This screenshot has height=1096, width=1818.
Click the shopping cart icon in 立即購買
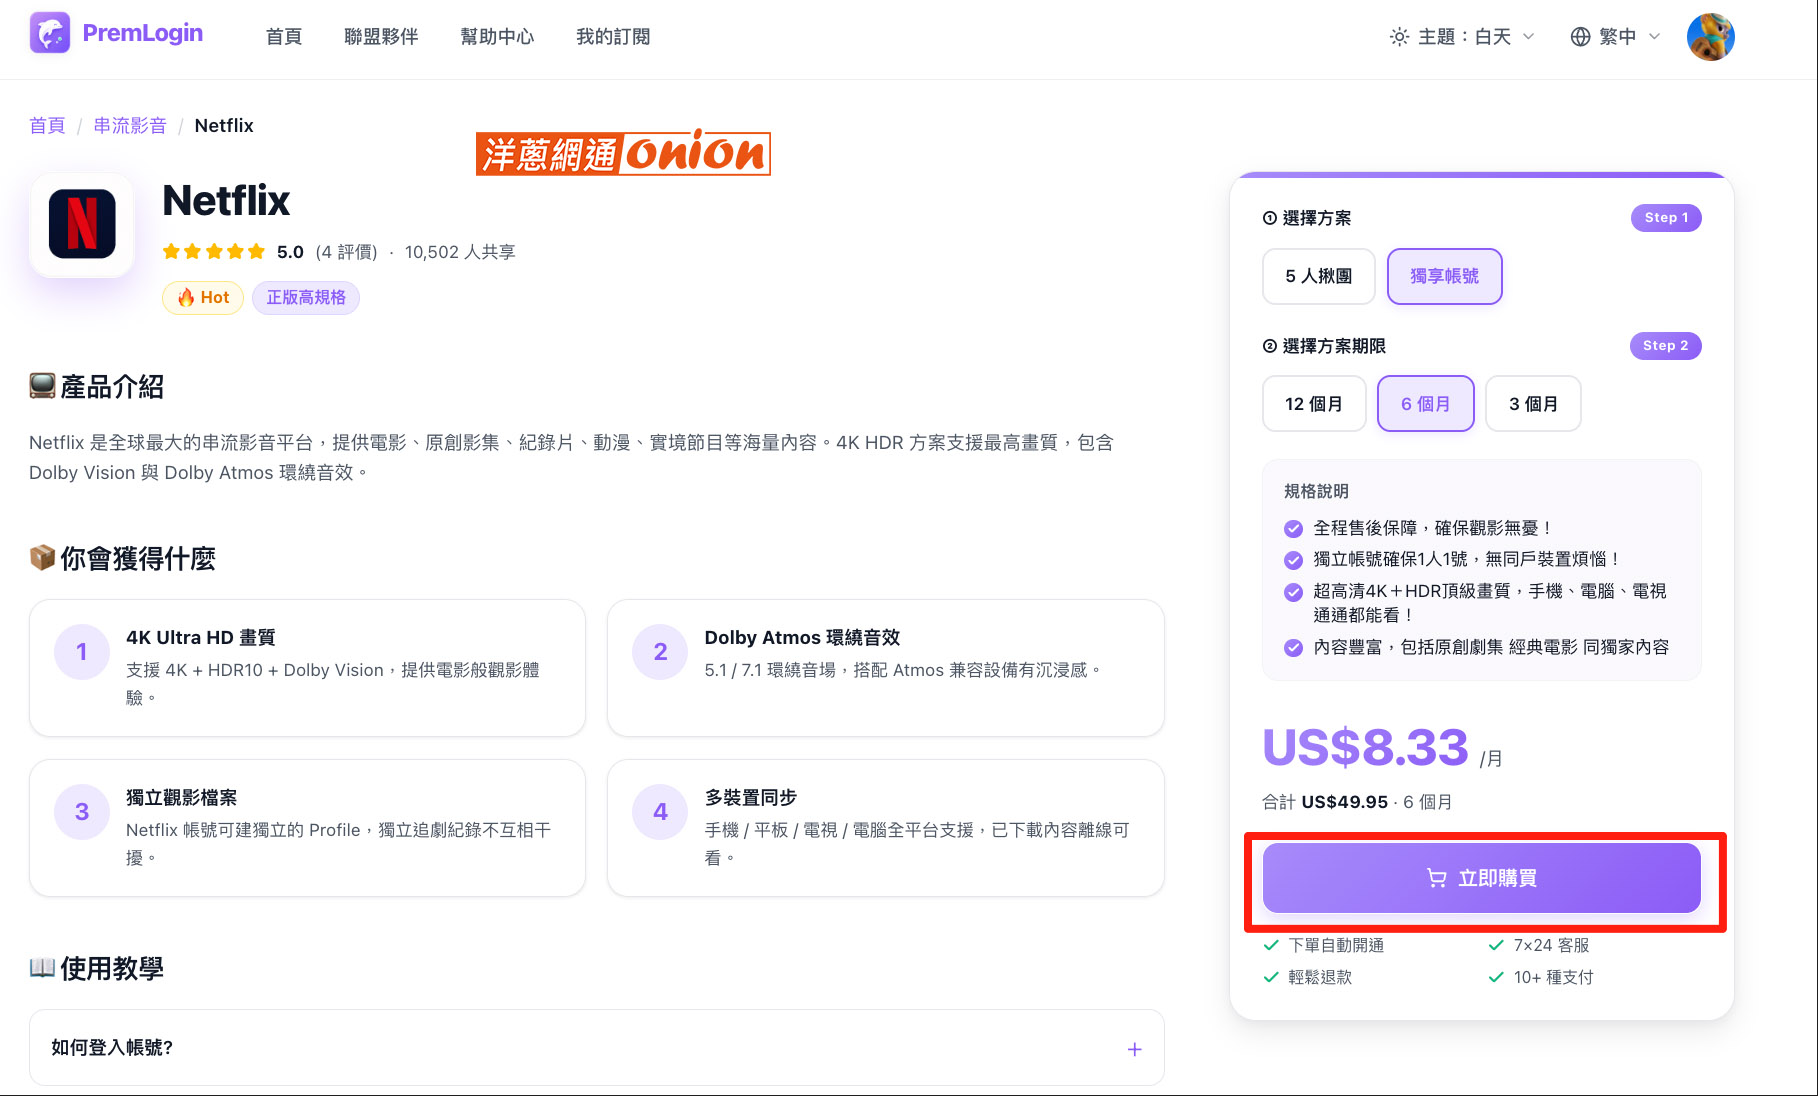(1437, 878)
